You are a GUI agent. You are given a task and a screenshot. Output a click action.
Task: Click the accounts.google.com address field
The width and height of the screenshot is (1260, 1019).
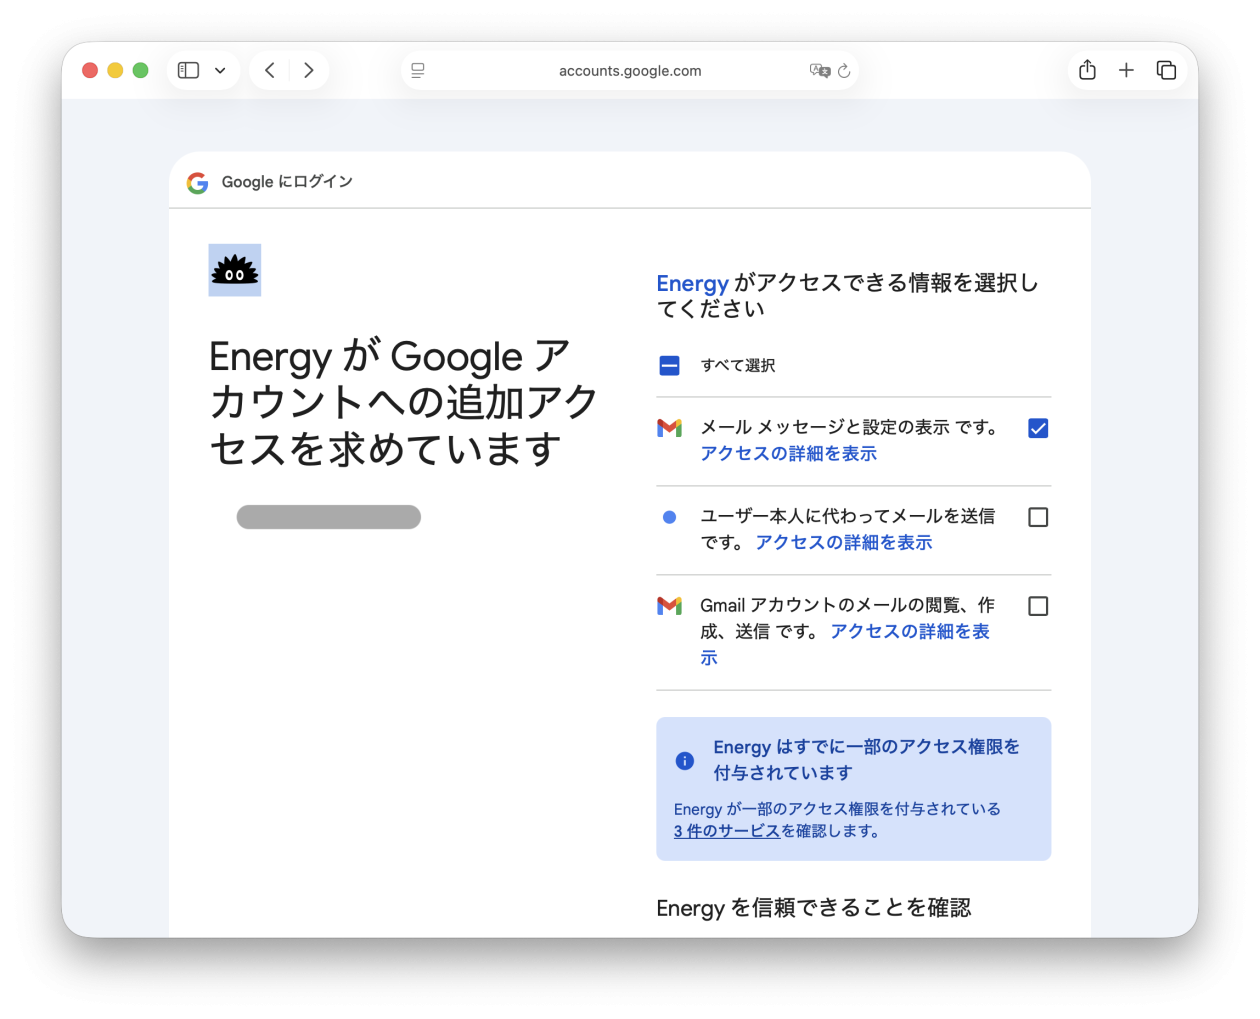(x=630, y=71)
